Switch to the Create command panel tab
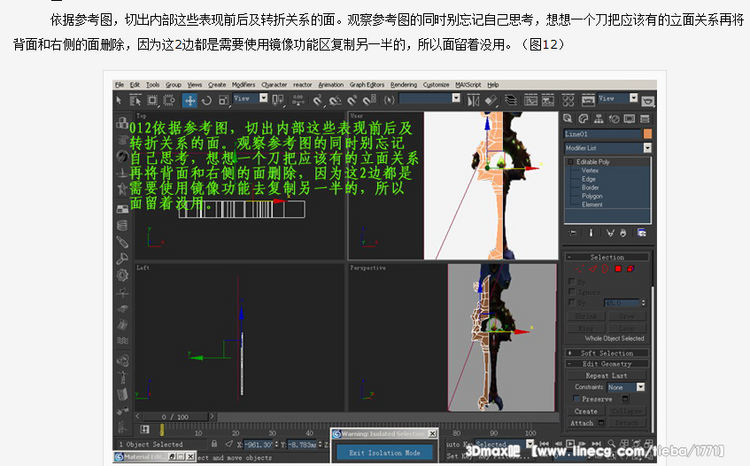 coord(568,118)
